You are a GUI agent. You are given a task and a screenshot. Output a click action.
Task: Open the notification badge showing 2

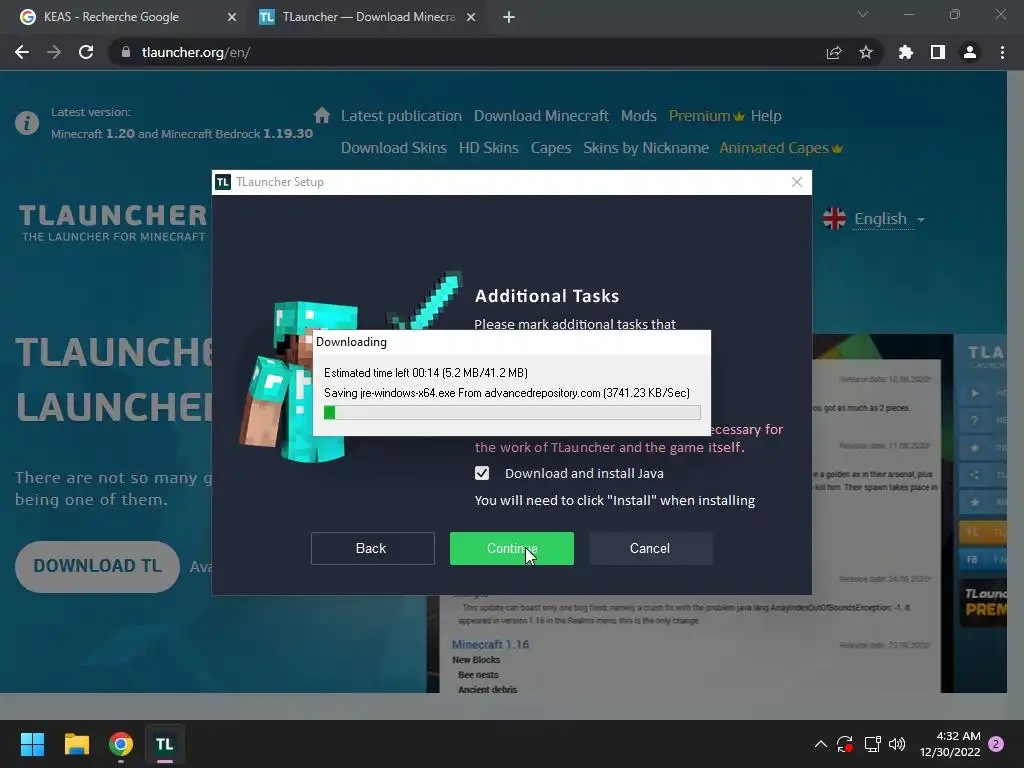tap(996, 744)
